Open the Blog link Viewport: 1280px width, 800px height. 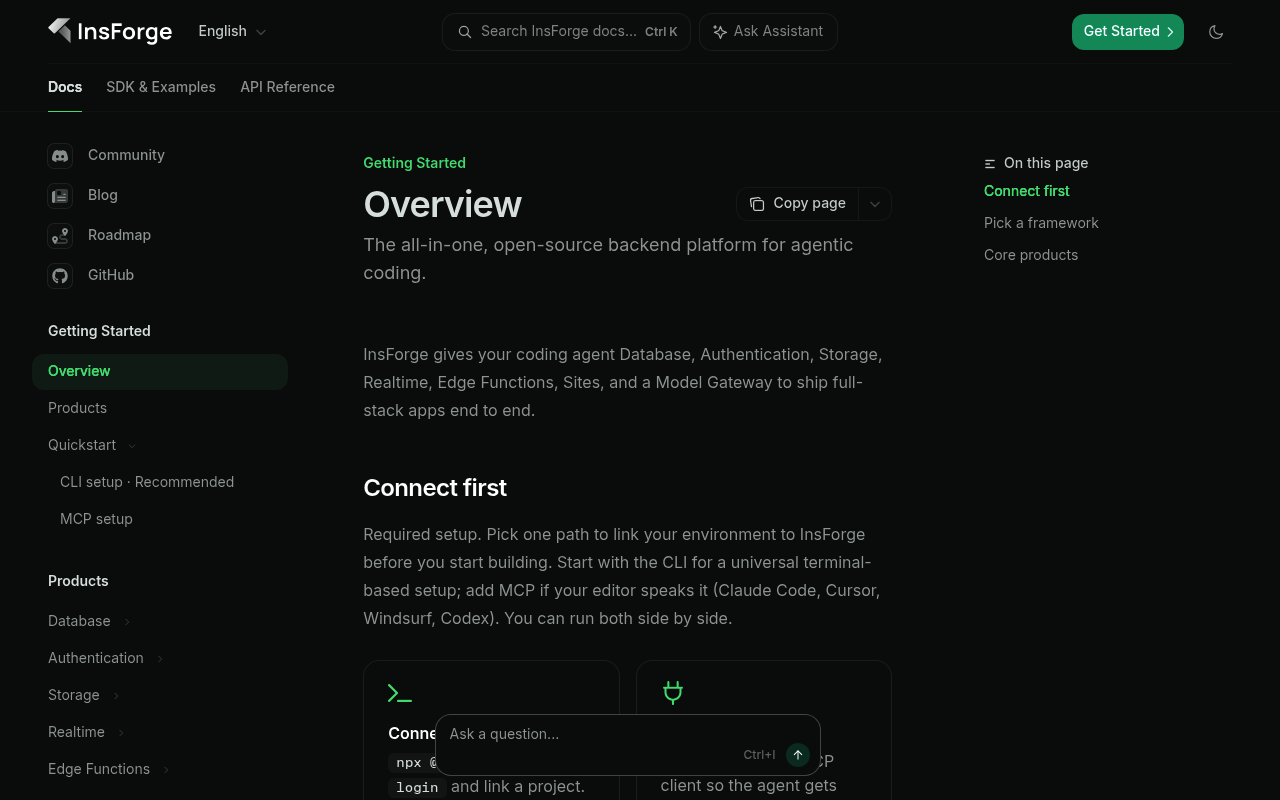(x=103, y=195)
